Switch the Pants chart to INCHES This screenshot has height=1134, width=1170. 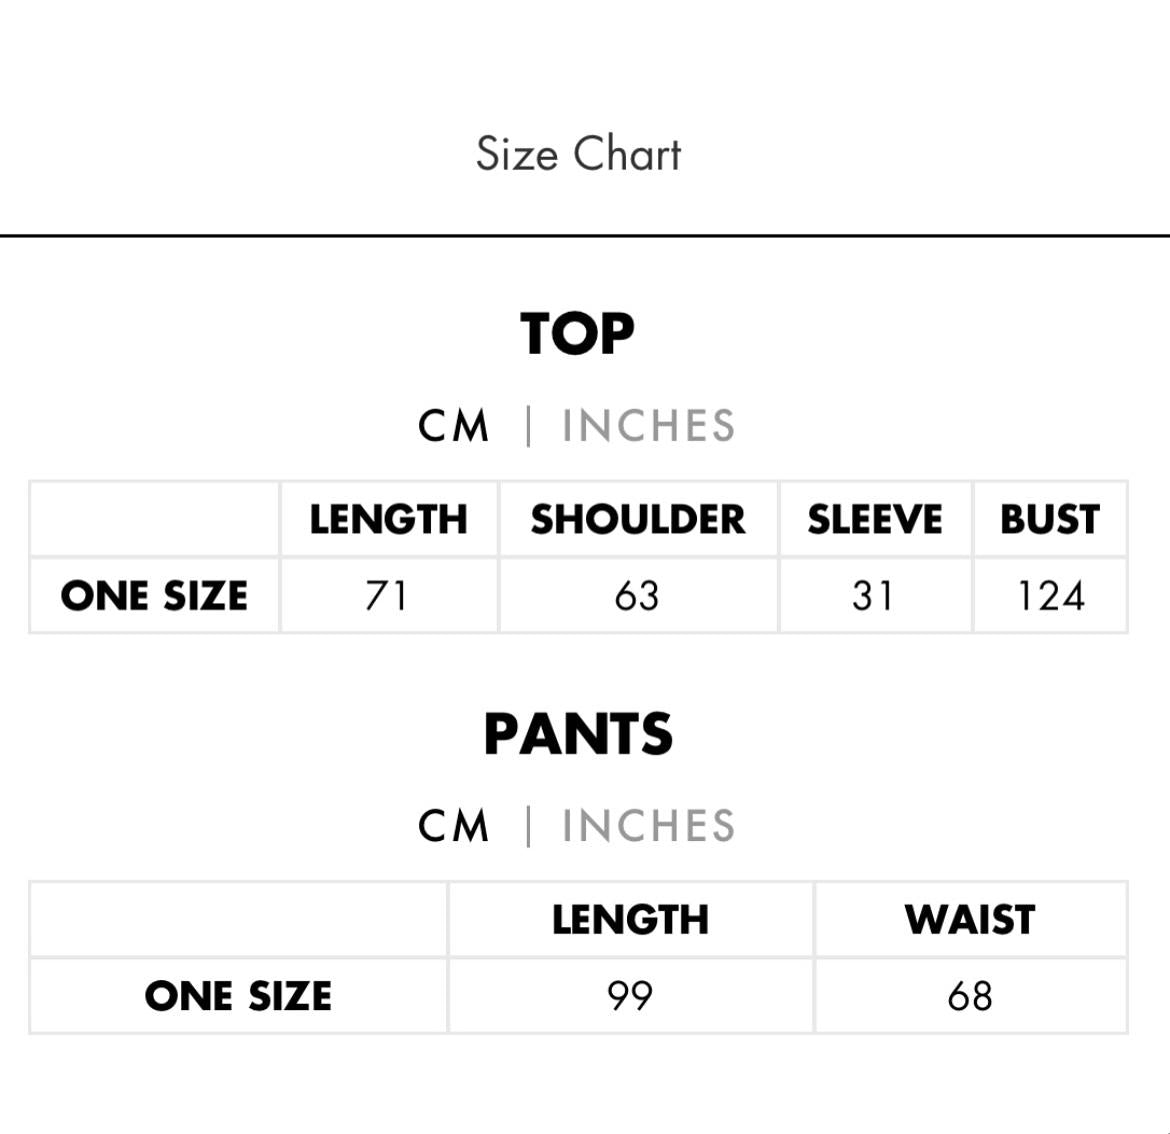coord(648,826)
